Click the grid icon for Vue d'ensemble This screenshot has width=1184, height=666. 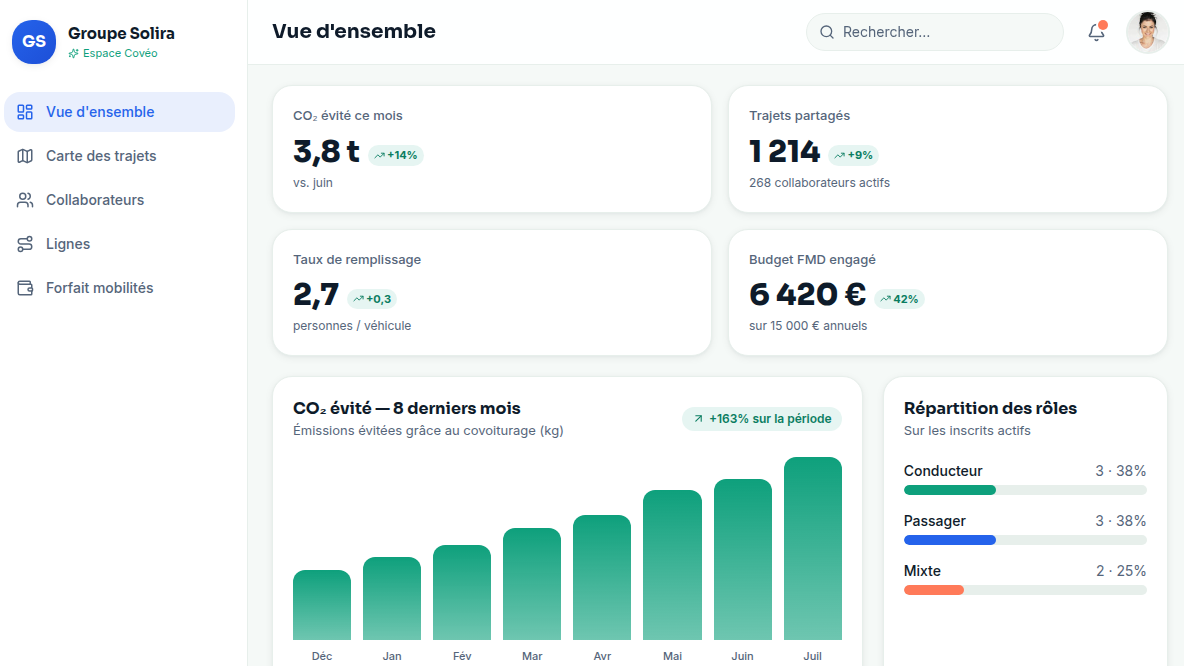pos(25,112)
